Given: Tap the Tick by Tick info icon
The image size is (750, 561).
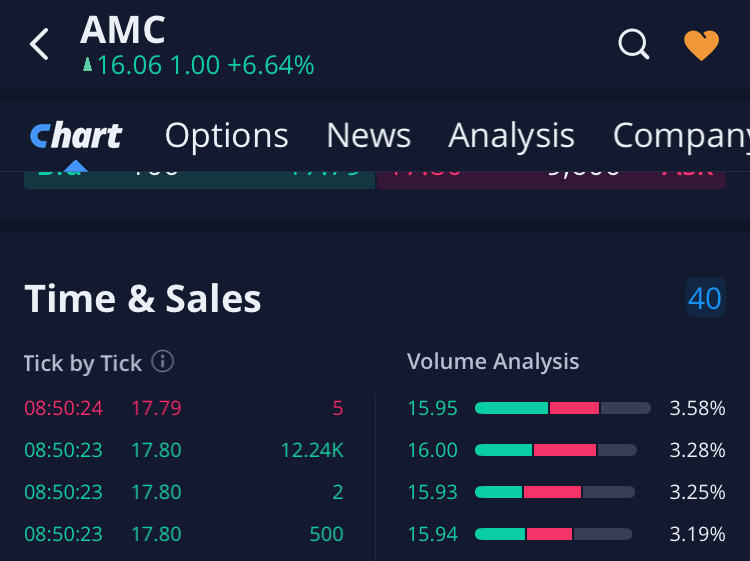Looking at the screenshot, I should tap(163, 361).
